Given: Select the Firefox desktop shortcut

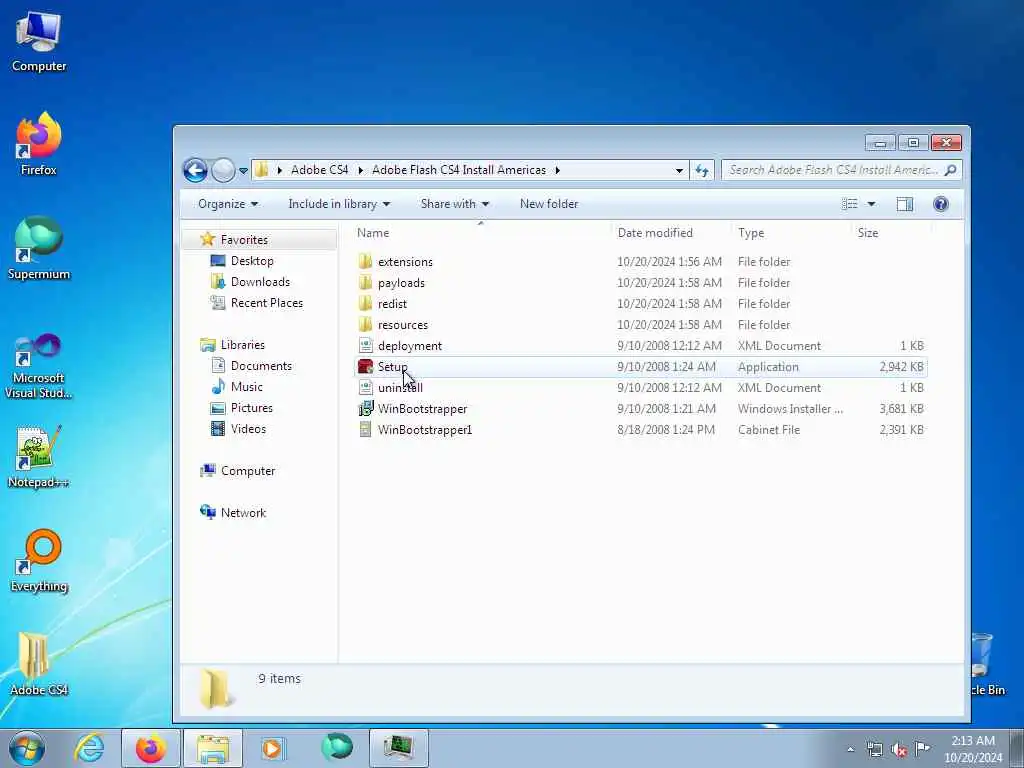Looking at the screenshot, I should coord(39,144).
